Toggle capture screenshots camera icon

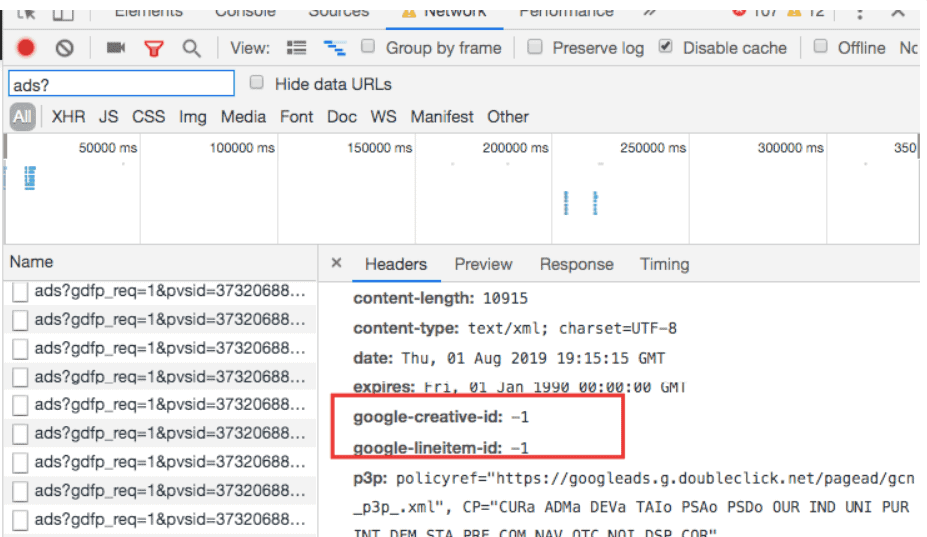pyautogui.click(x=116, y=48)
